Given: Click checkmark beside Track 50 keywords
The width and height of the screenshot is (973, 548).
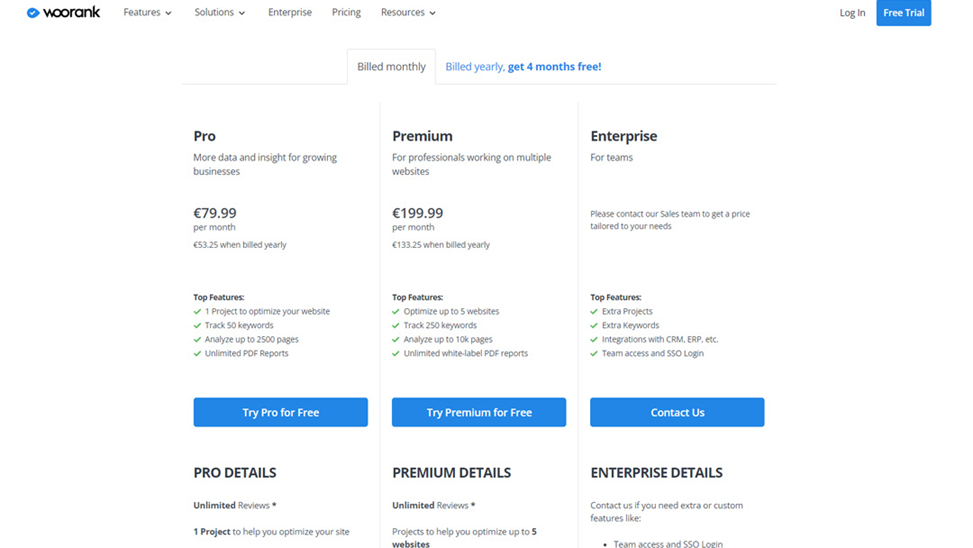Looking at the screenshot, I should [197, 325].
